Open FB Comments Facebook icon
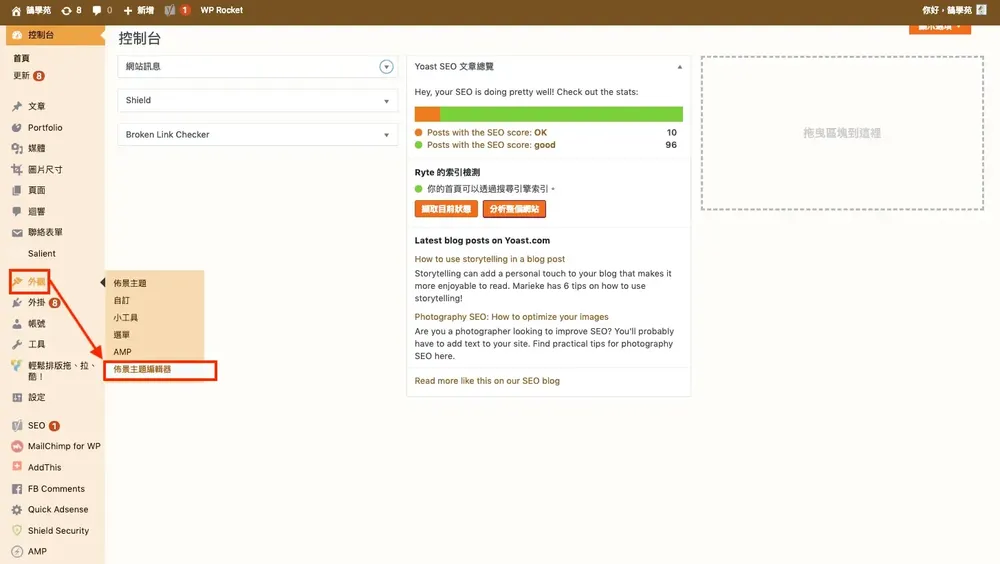This screenshot has height=564, width=1000. [17, 489]
